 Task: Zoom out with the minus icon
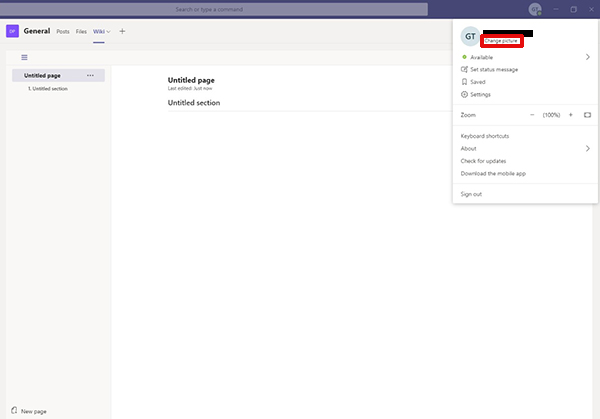click(x=532, y=115)
